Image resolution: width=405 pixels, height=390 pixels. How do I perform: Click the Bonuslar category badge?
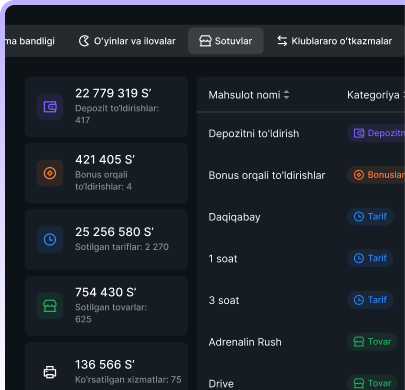(376, 175)
